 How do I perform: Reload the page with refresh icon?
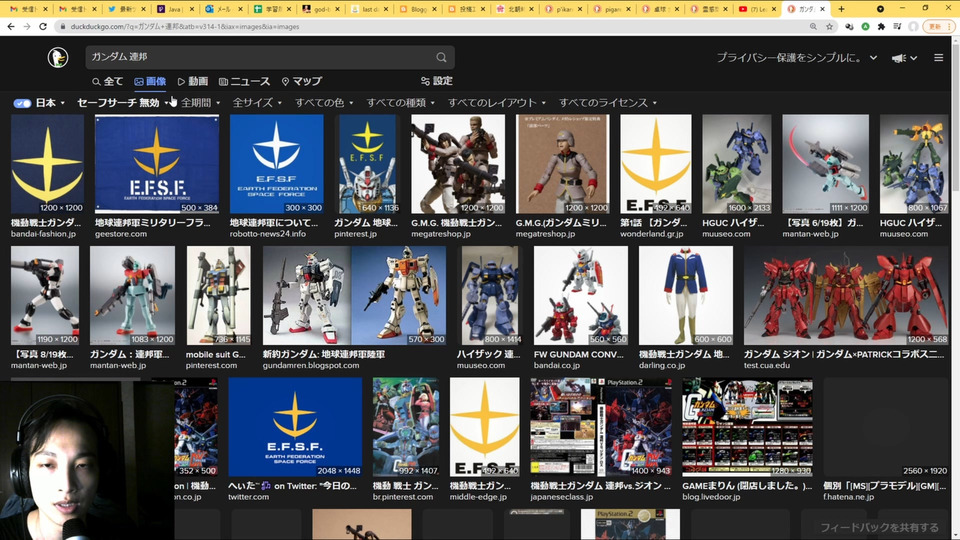pos(43,26)
